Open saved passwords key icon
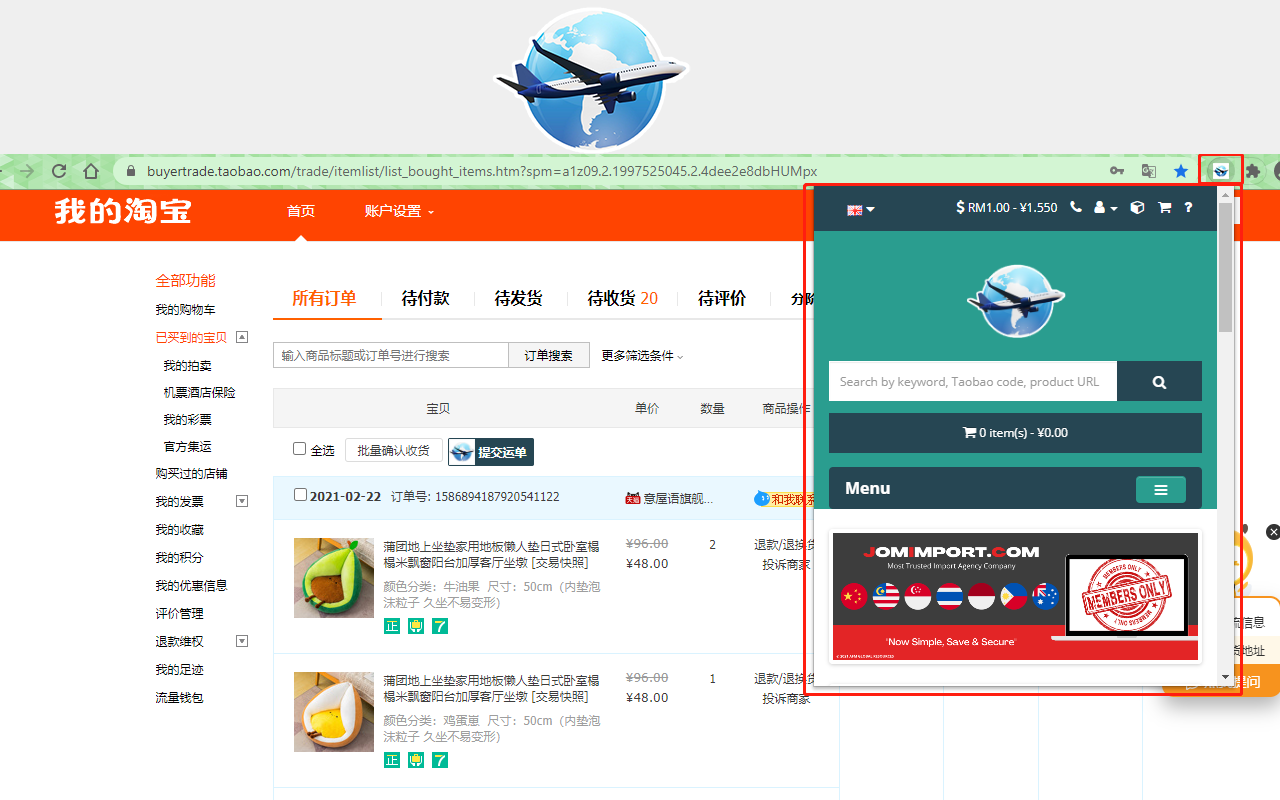Screen dimensions: 1280x800 (x=1117, y=171)
